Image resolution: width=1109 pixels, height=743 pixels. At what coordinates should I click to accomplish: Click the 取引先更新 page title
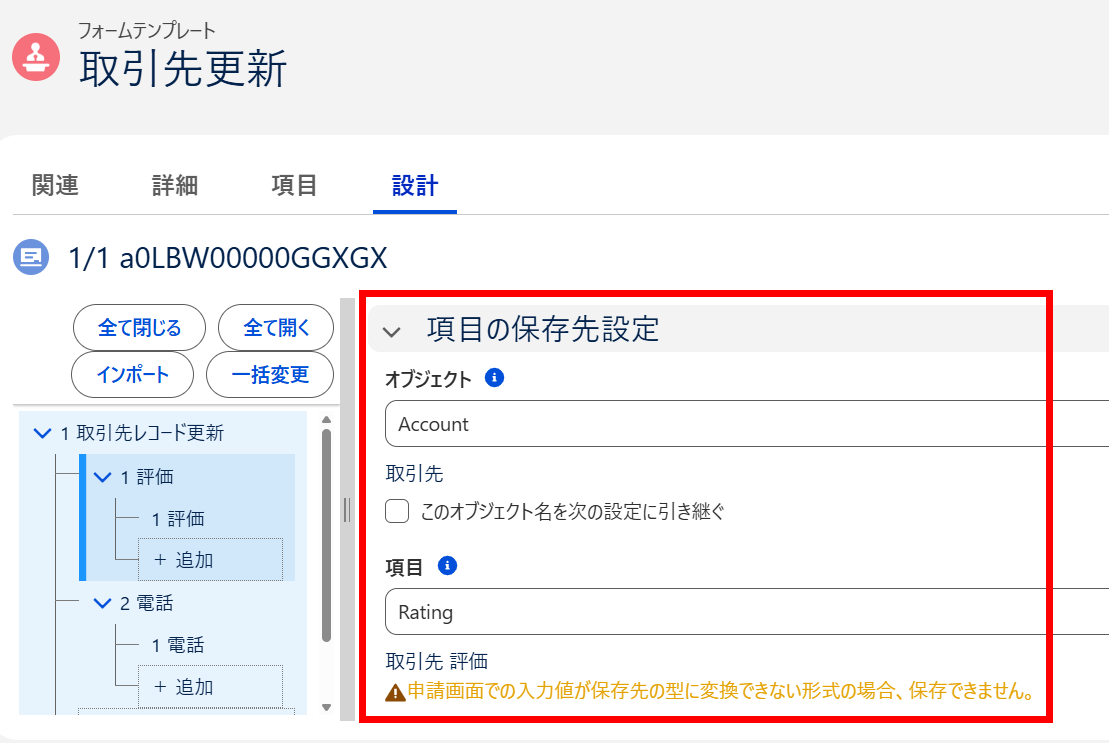[x=182, y=69]
